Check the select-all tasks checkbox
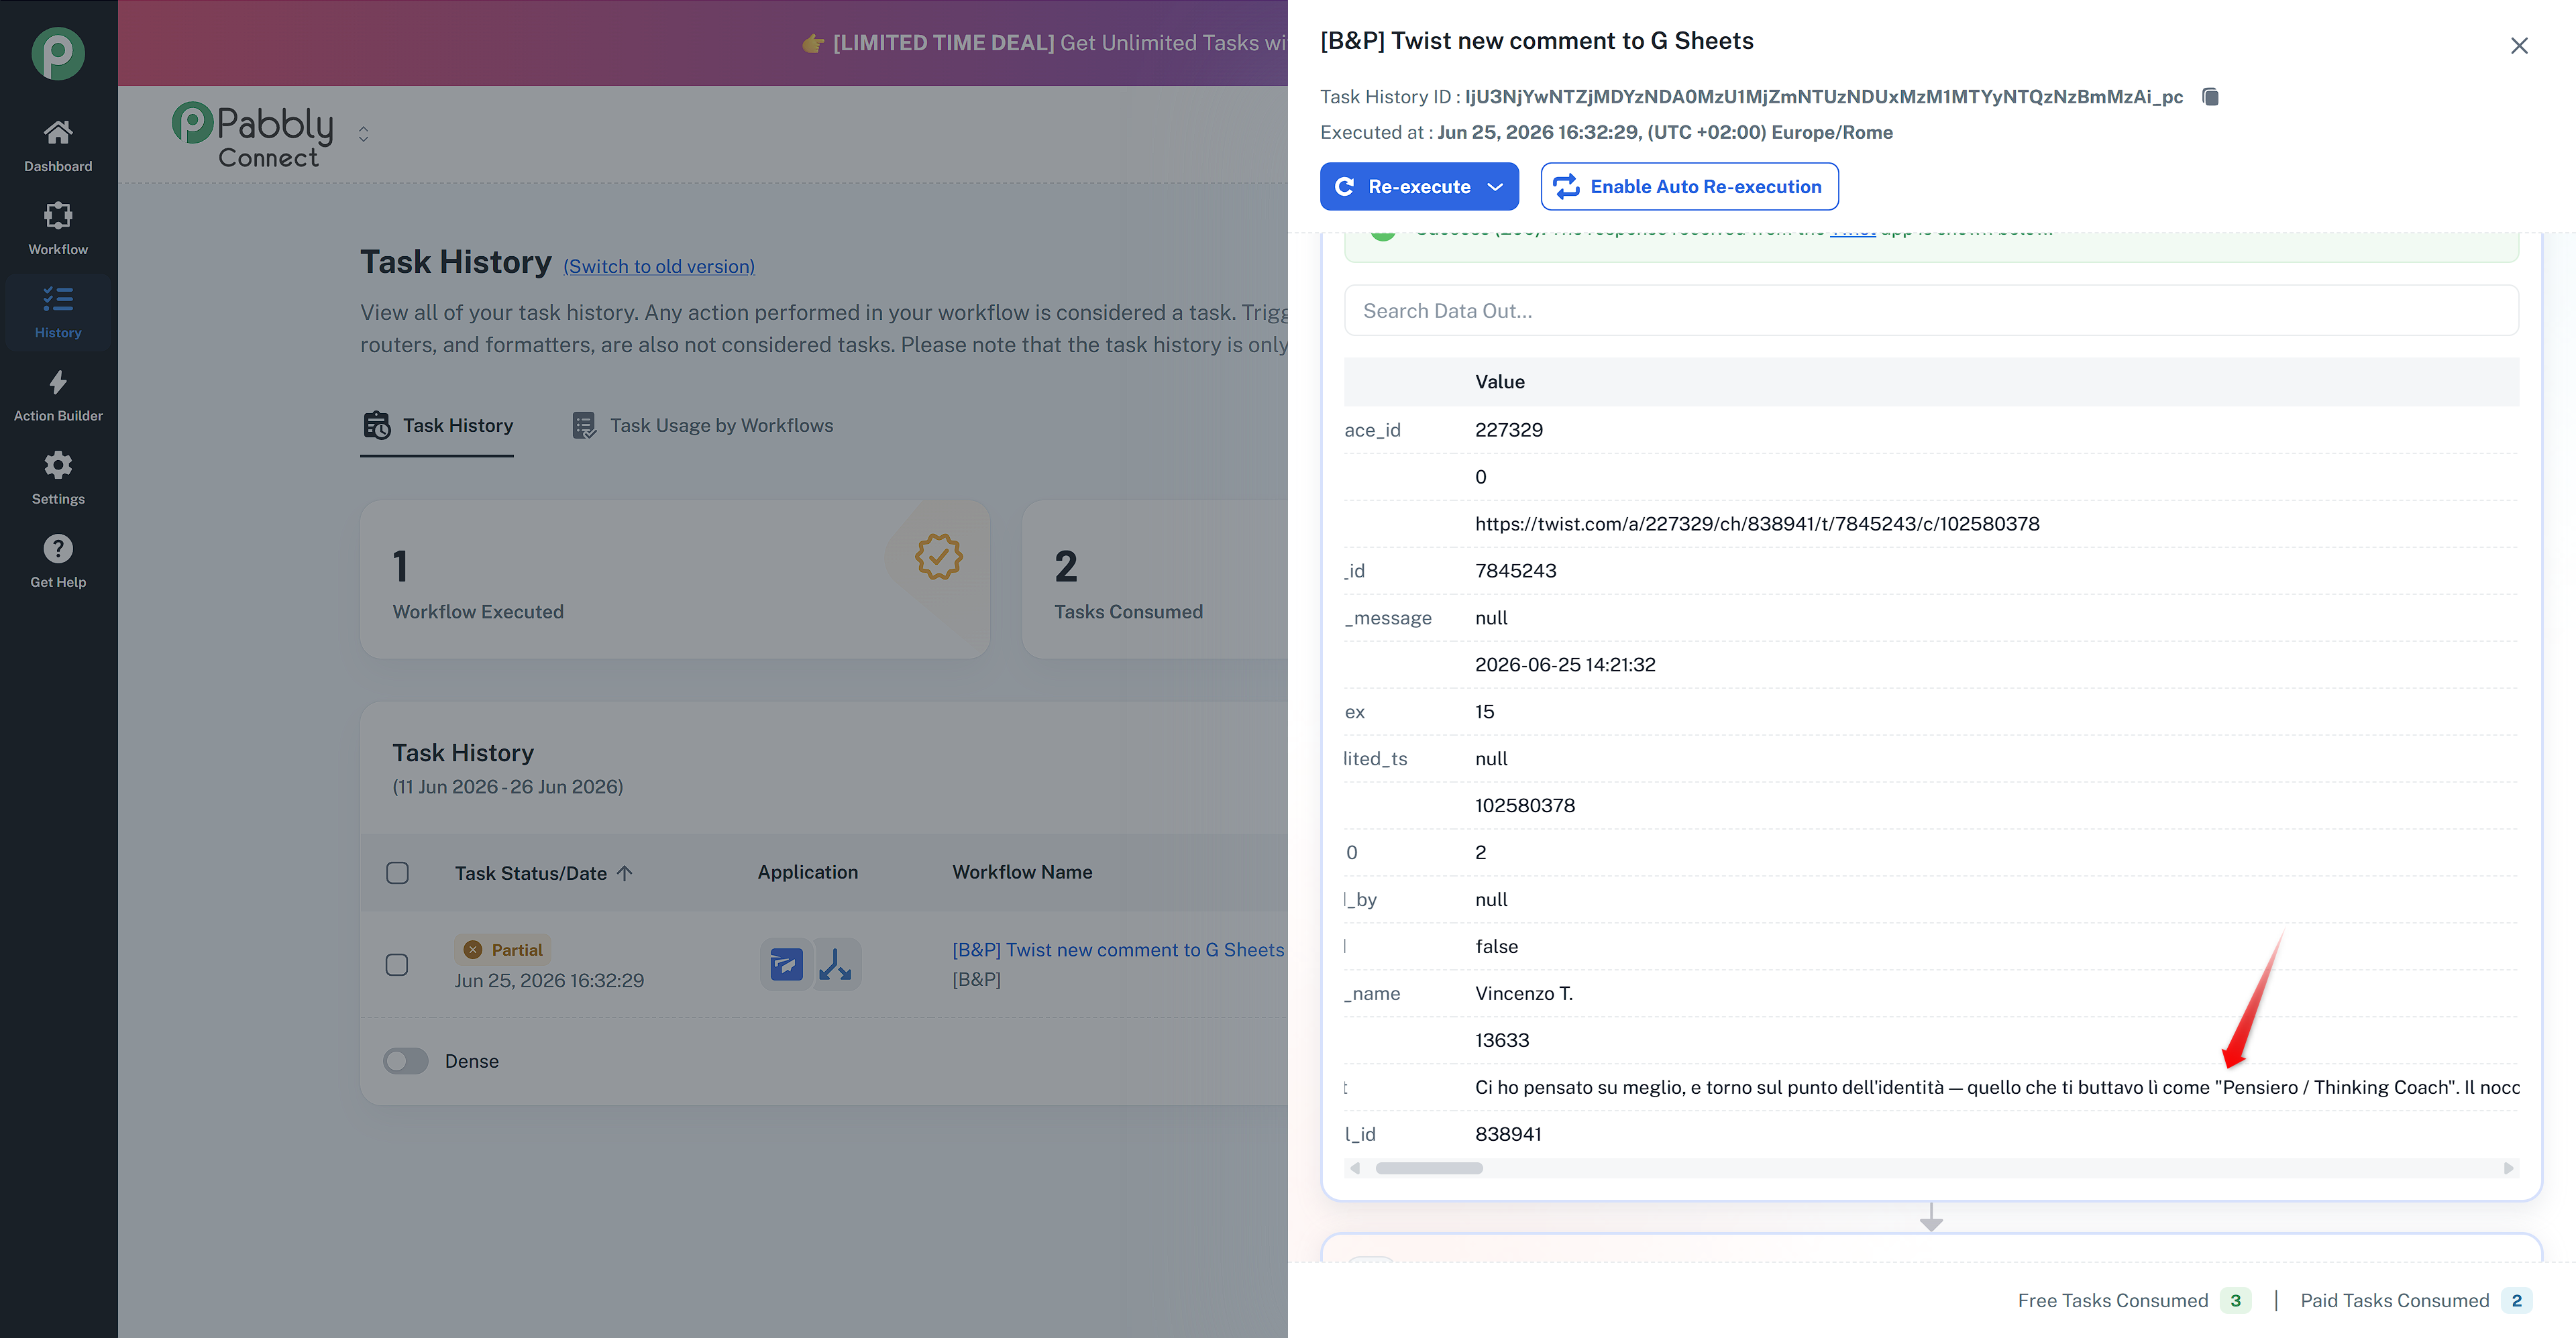 [397, 873]
